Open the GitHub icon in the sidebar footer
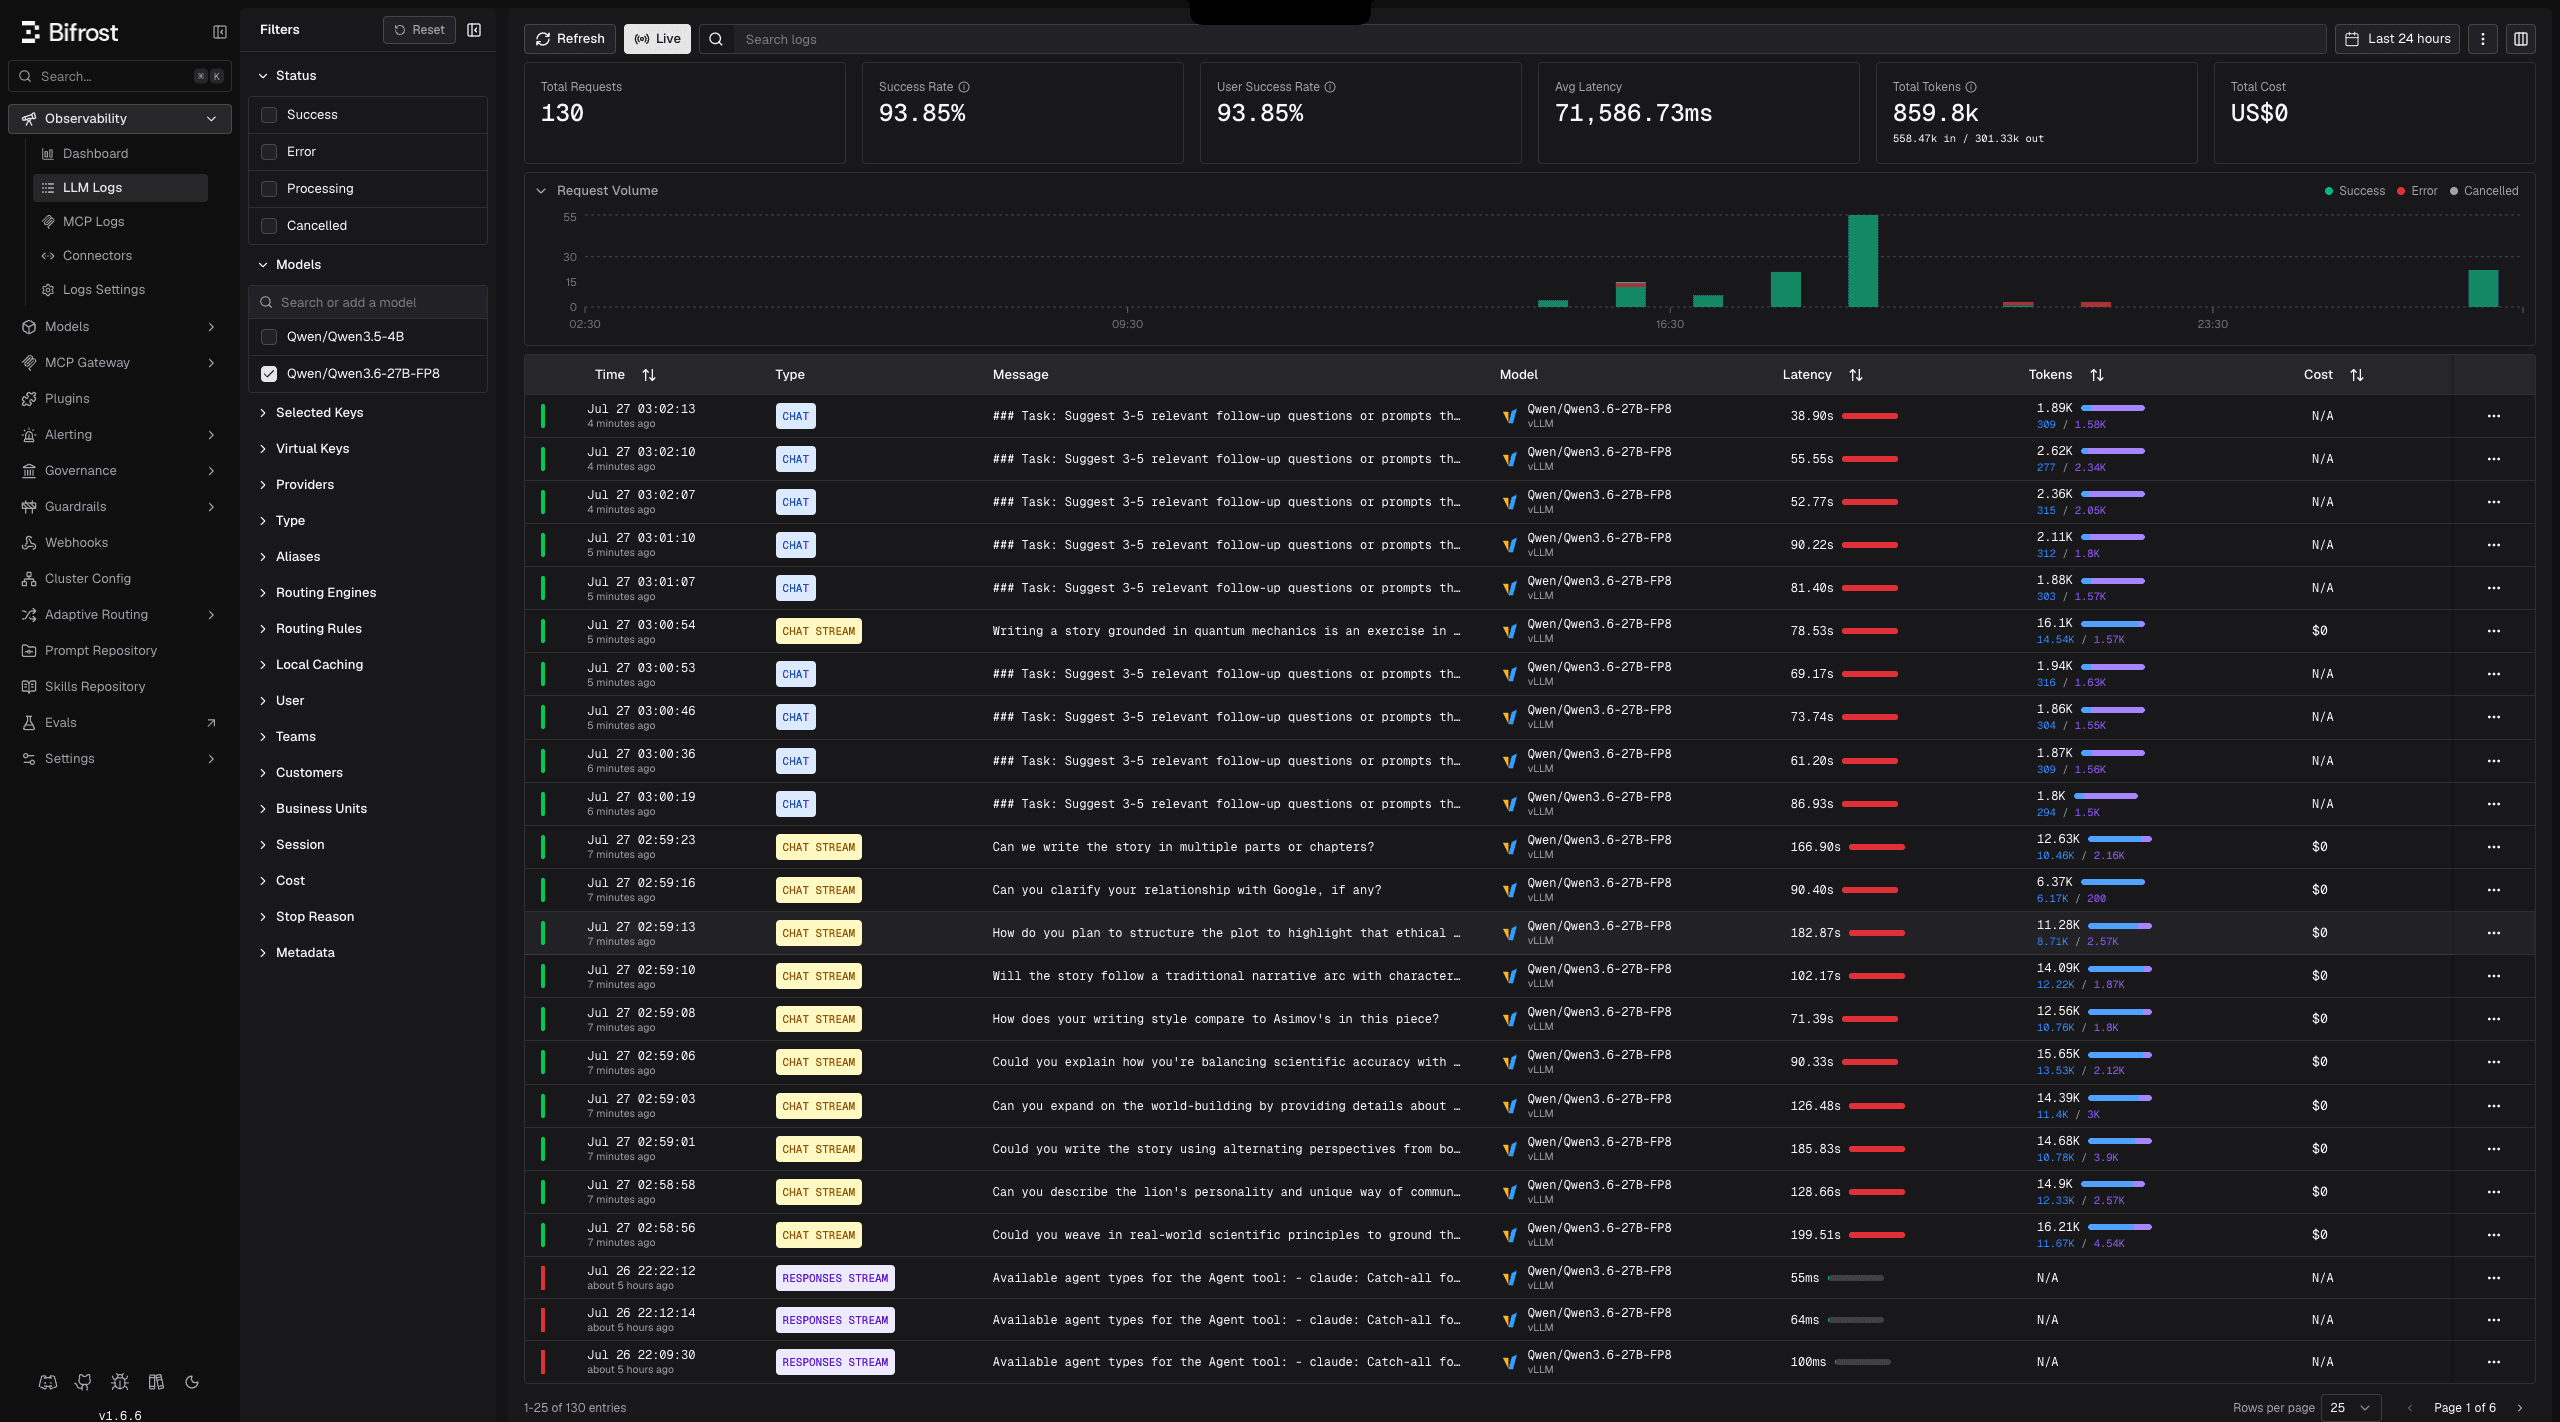This screenshot has height=1422, width=2560. point(83,1382)
